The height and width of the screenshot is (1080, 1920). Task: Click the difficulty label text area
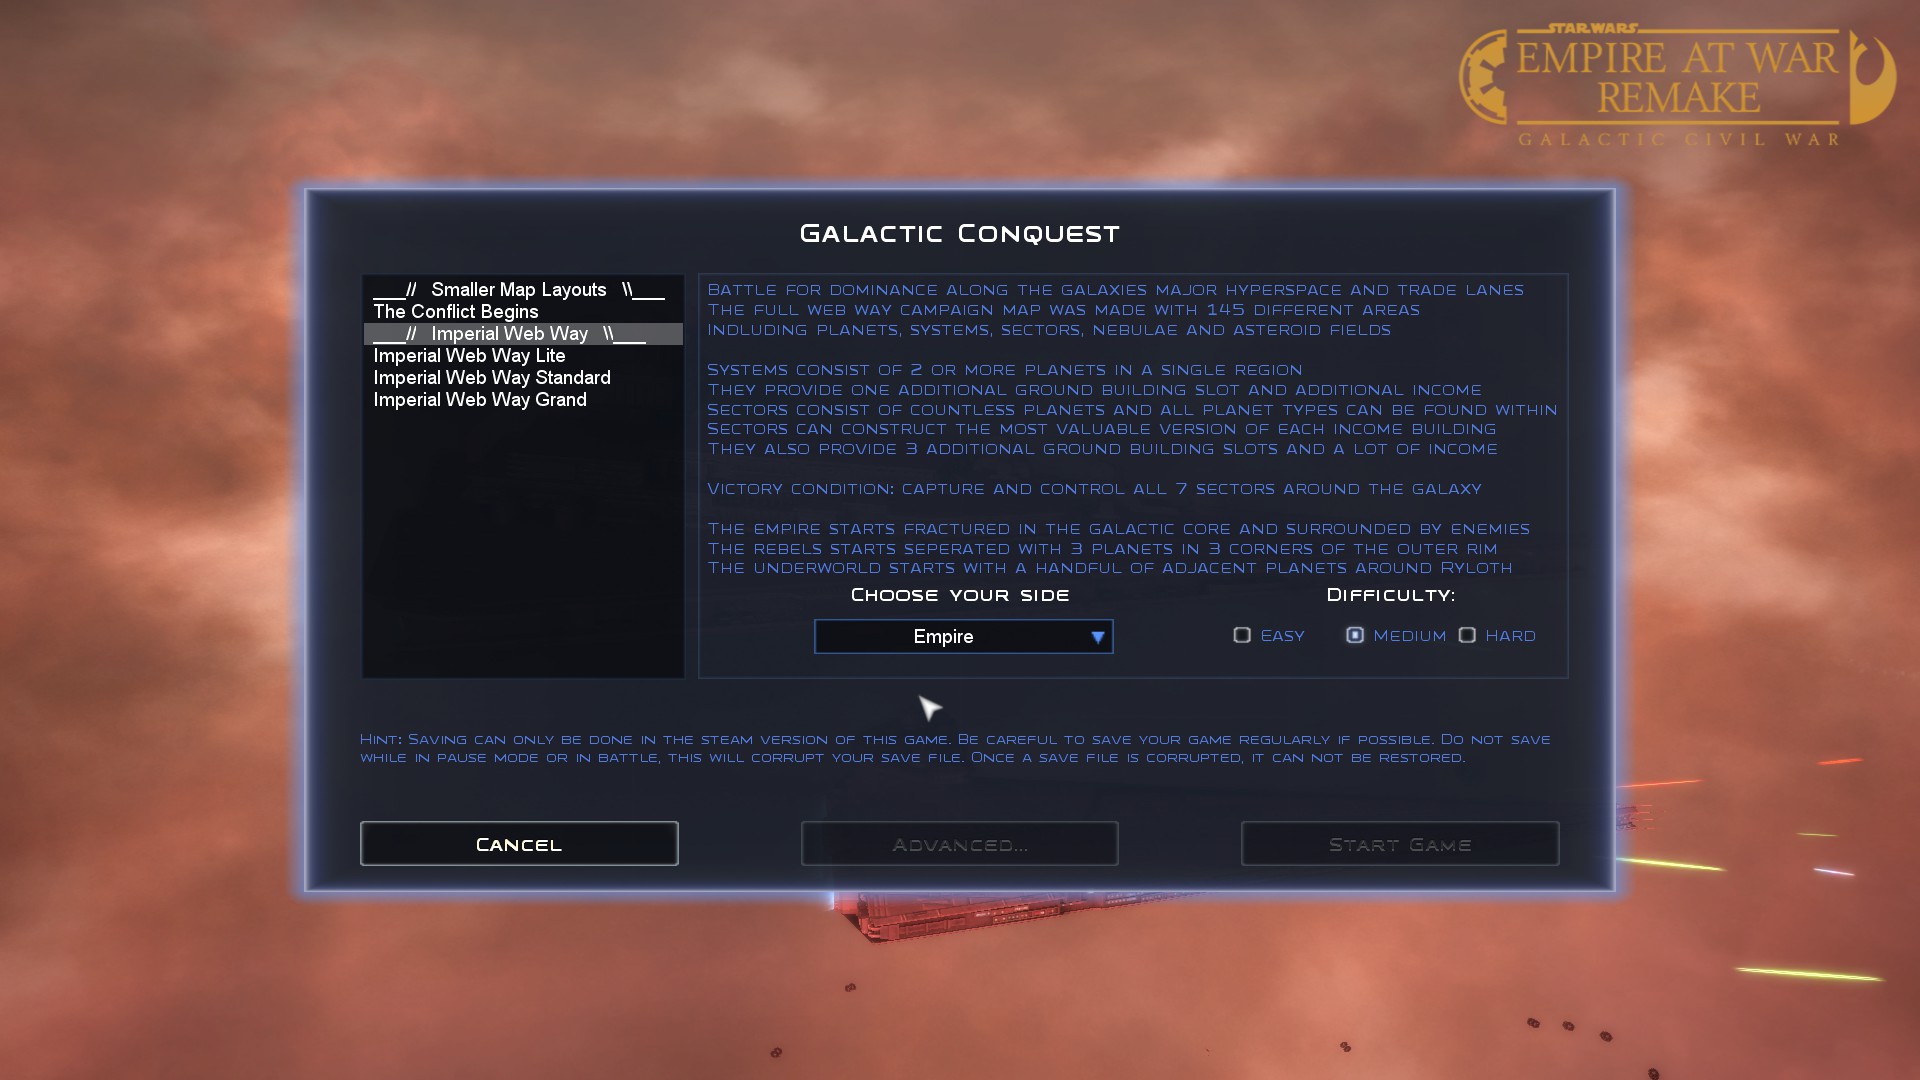pyautogui.click(x=1390, y=595)
